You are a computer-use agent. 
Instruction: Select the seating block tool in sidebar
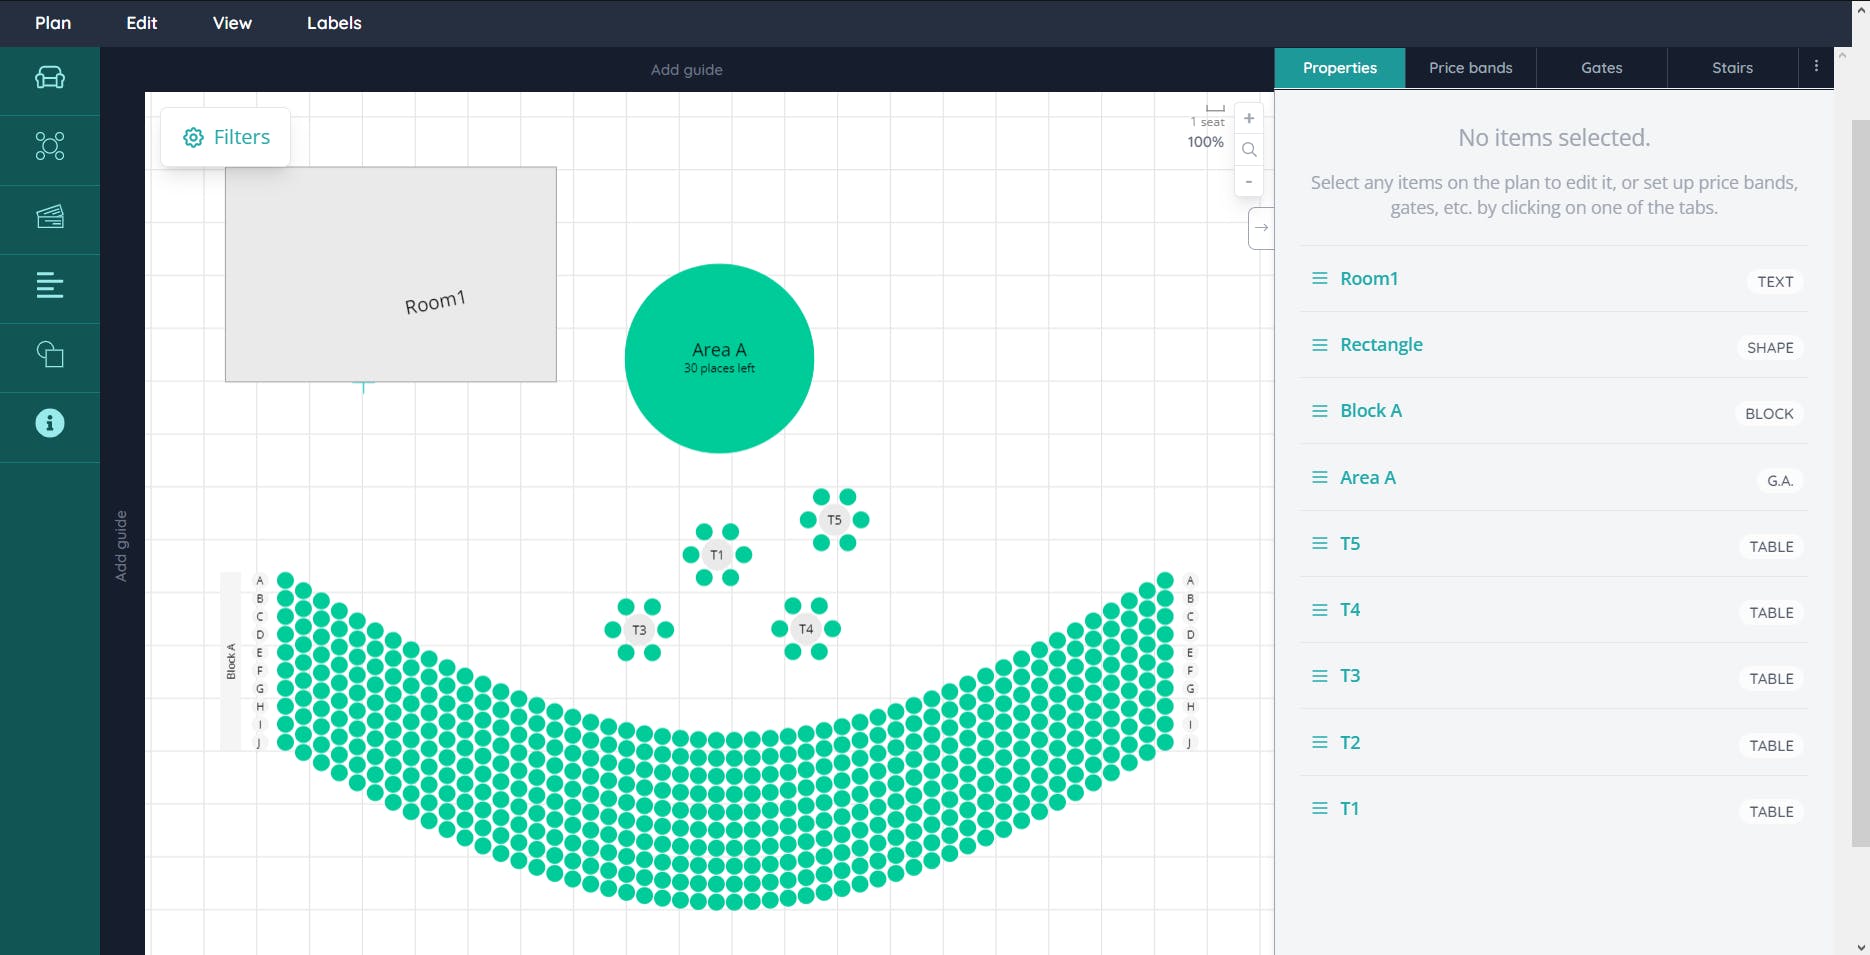50,78
